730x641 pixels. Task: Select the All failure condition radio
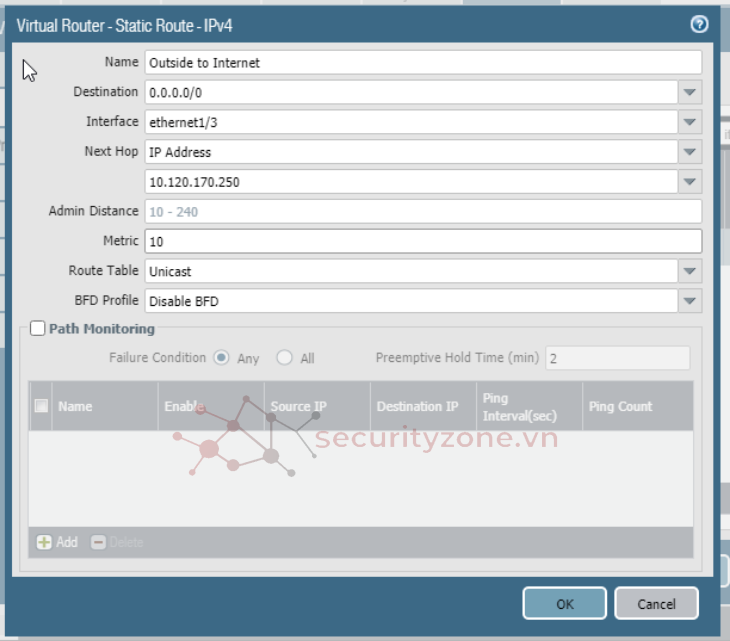pyautogui.click(x=285, y=358)
